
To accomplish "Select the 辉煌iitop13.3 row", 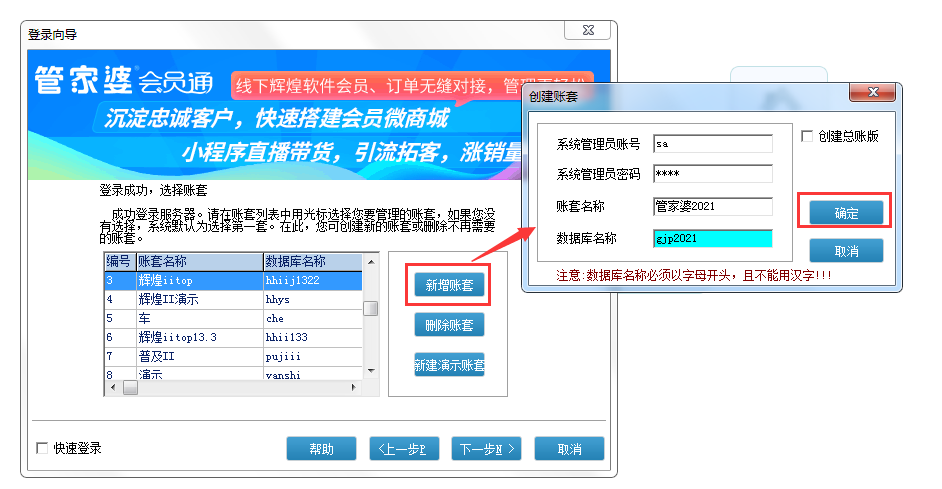I will point(234,337).
